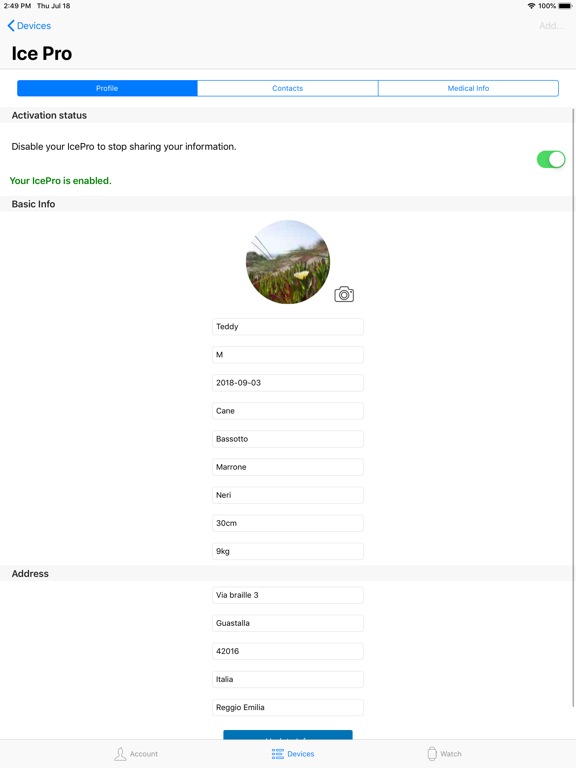Click the vertical scrollbar on the right
The width and height of the screenshot is (576, 768).
pyautogui.click(x=574, y=408)
